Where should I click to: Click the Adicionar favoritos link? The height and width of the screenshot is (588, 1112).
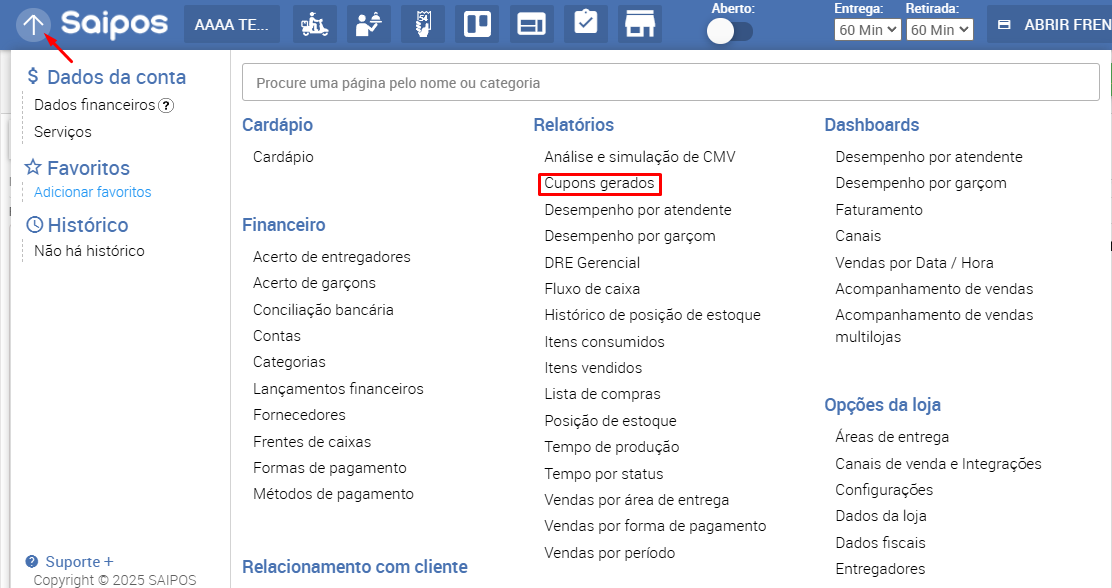(93, 192)
